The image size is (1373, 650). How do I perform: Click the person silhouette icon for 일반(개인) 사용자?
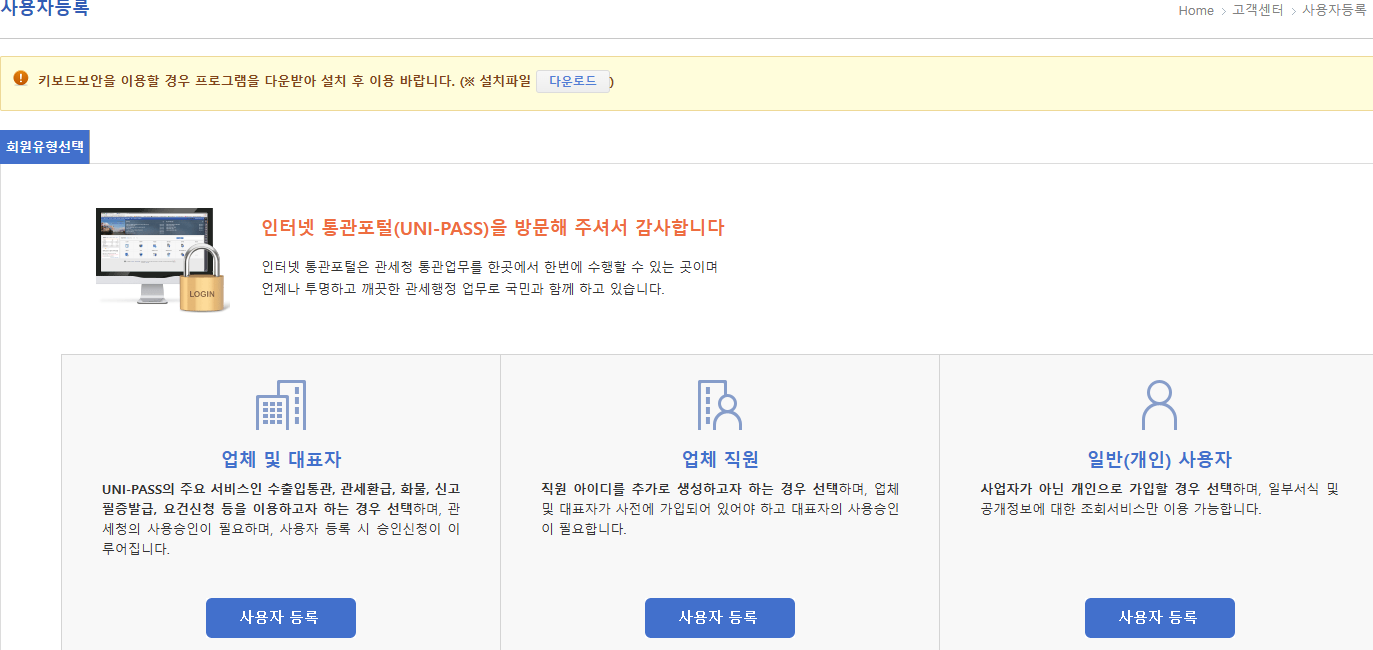(1159, 405)
